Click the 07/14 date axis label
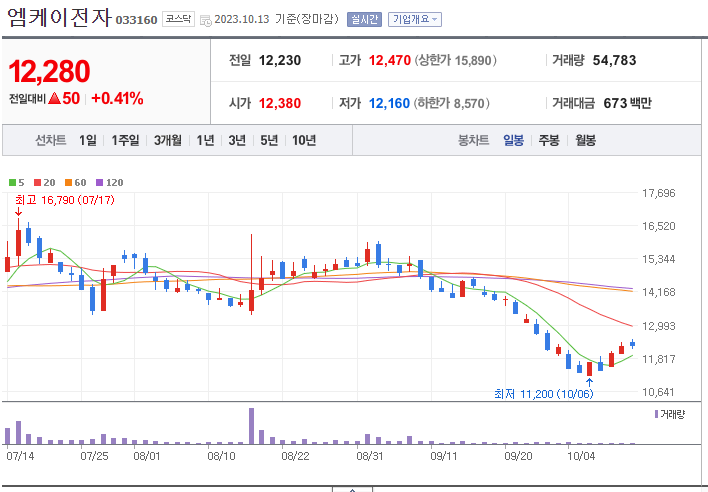Viewport: 708px width, 492px height. tap(20, 456)
